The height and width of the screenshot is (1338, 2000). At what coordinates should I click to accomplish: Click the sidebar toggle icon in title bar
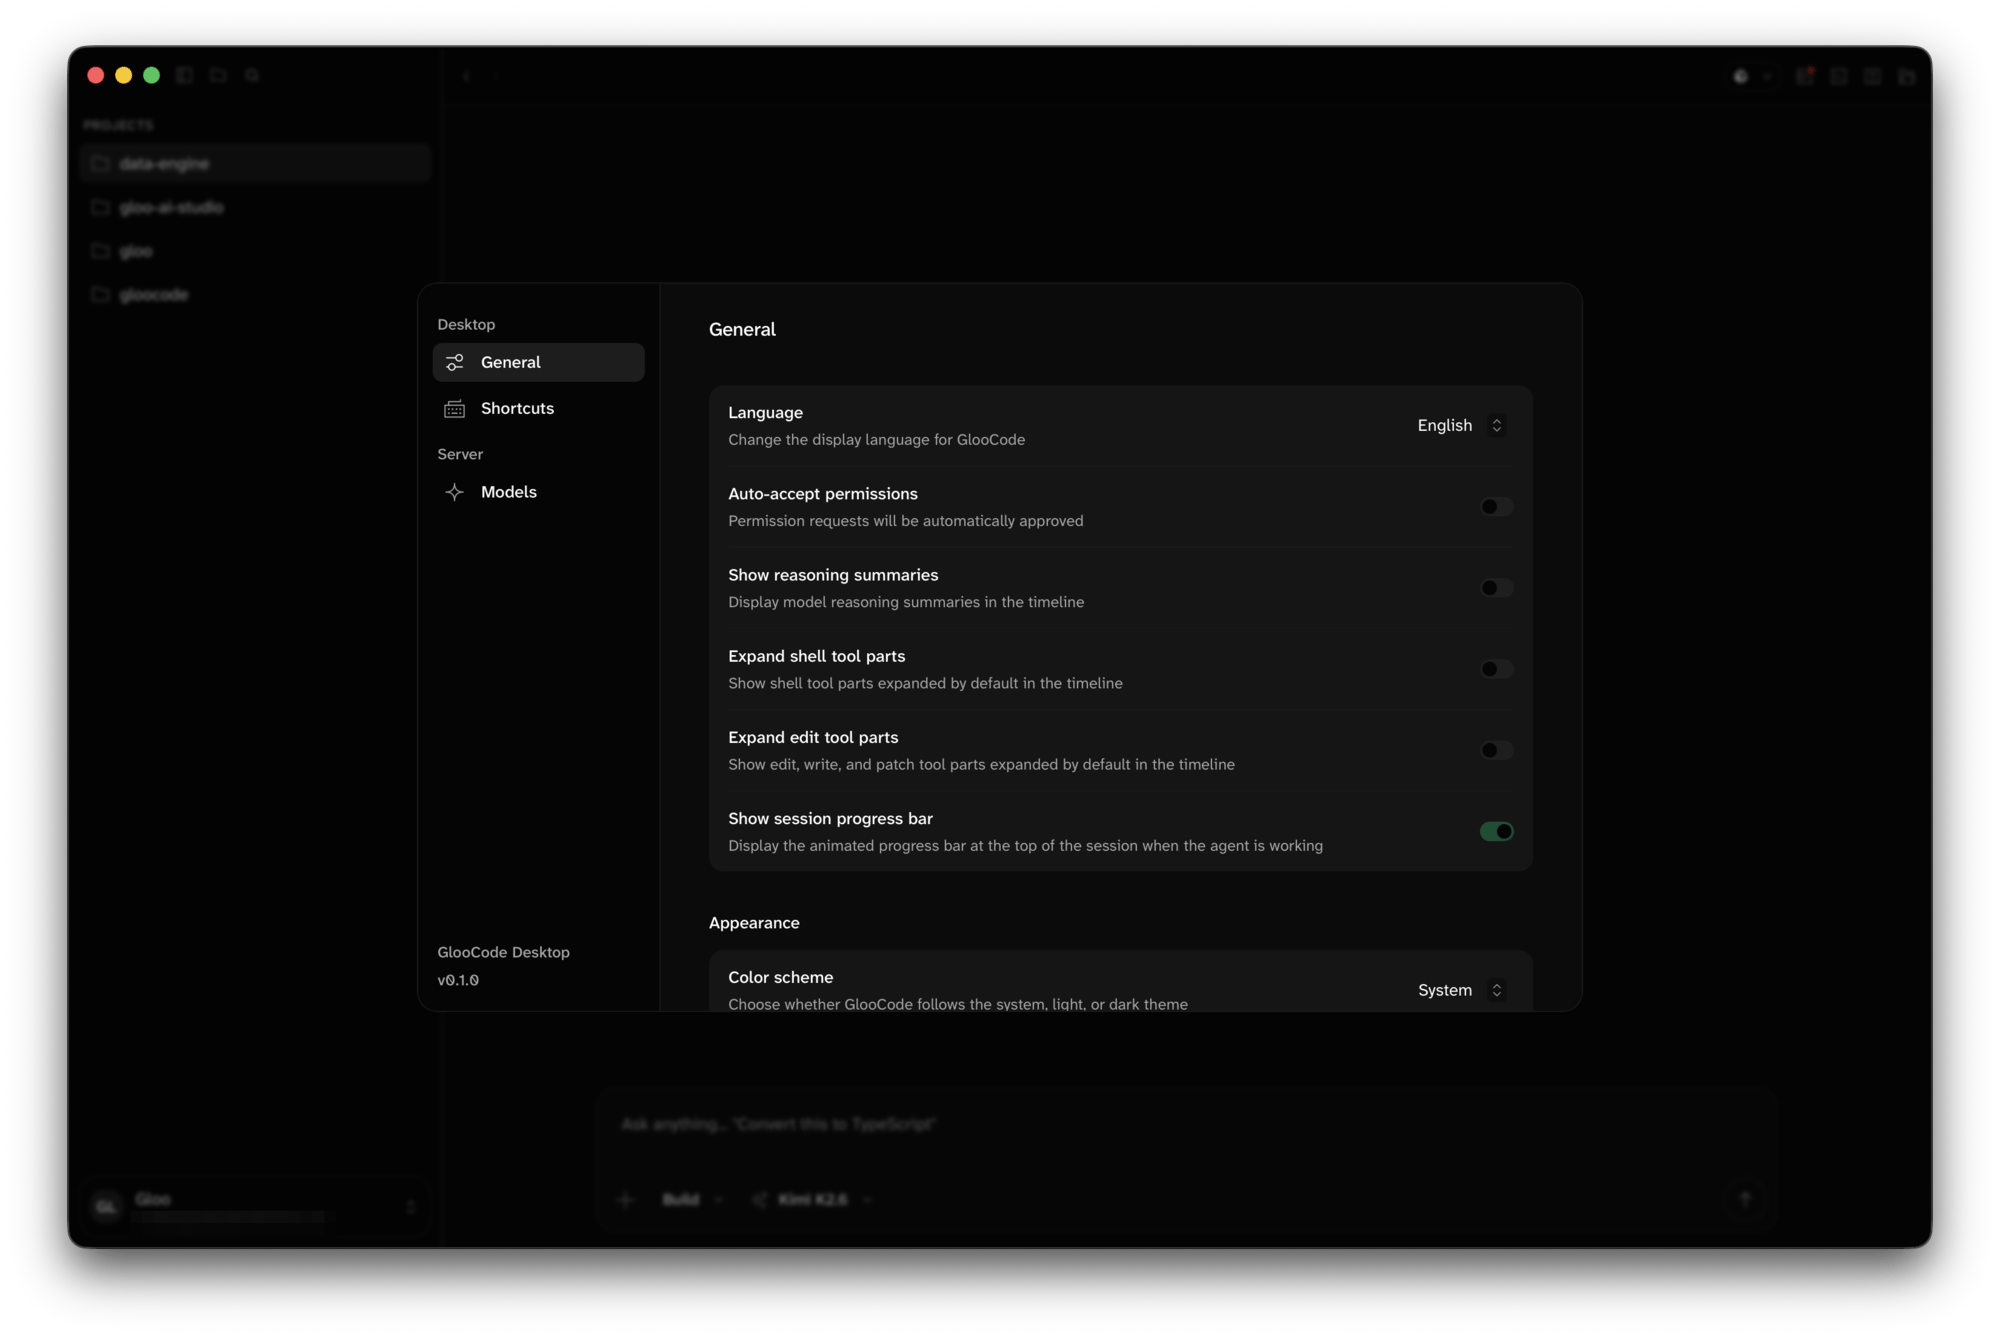click(x=184, y=75)
